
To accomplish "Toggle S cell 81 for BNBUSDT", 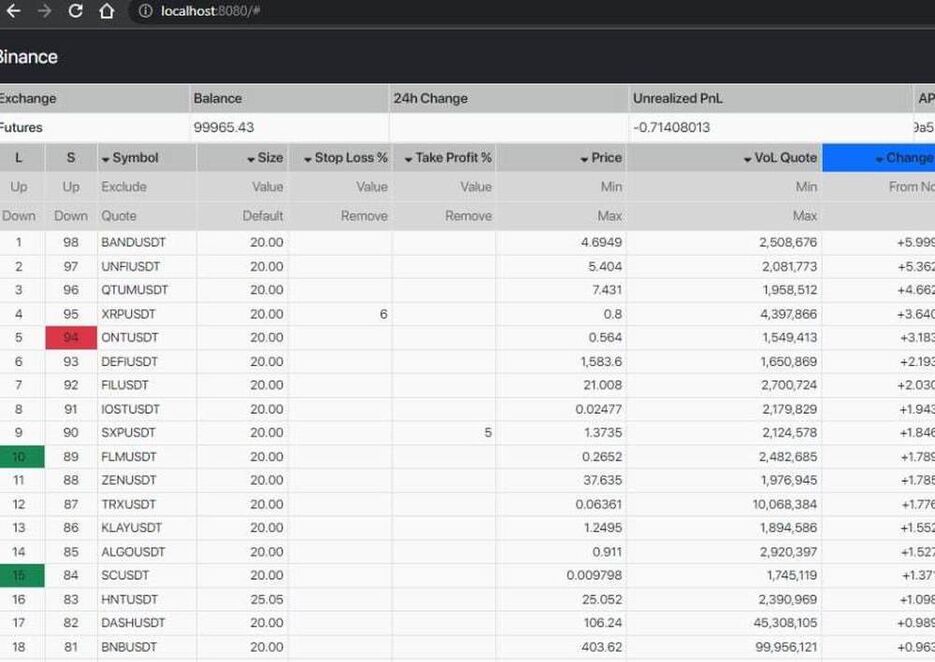I will (x=71, y=647).
